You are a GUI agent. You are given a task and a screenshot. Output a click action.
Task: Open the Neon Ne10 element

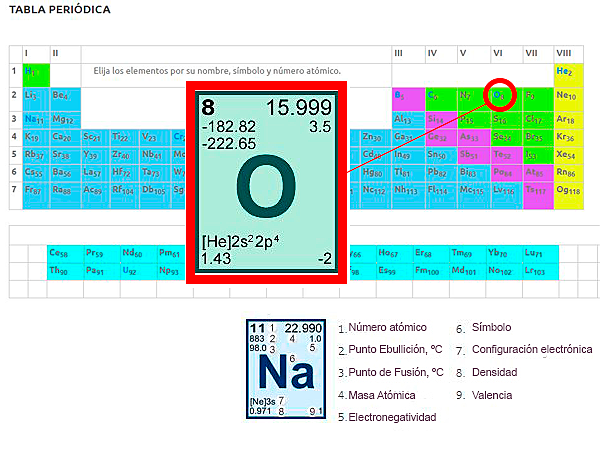[x=569, y=99]
